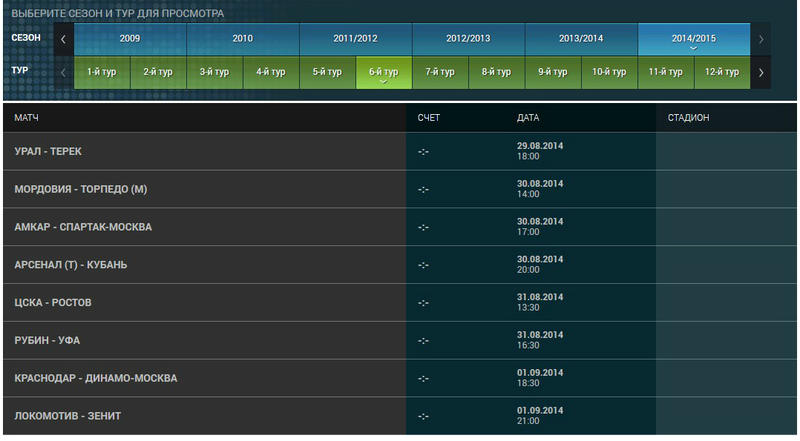Show the 12-й тур round
800x441 pixels.
722,72
